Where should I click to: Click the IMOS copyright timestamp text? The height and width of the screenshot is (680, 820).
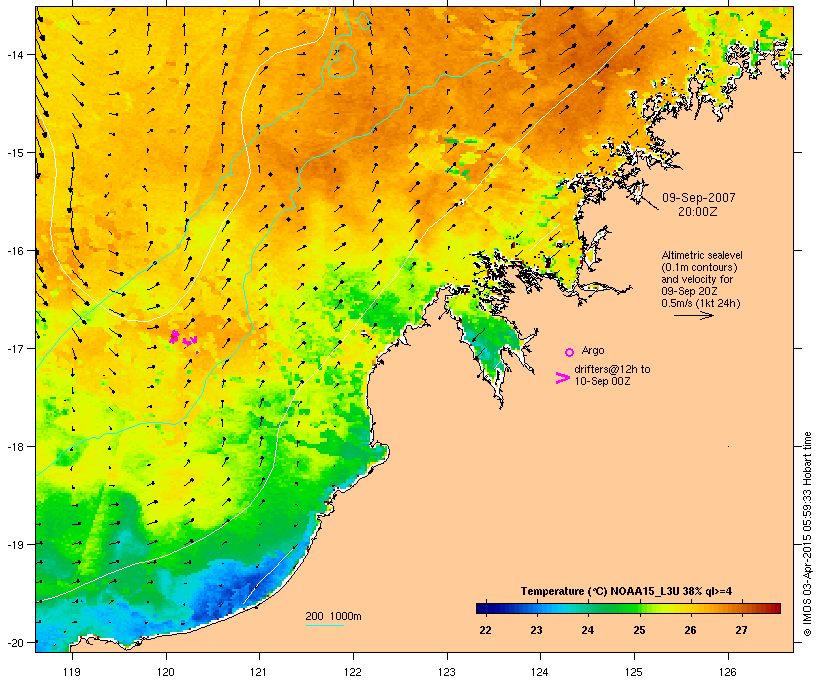(x=807, y=534)
